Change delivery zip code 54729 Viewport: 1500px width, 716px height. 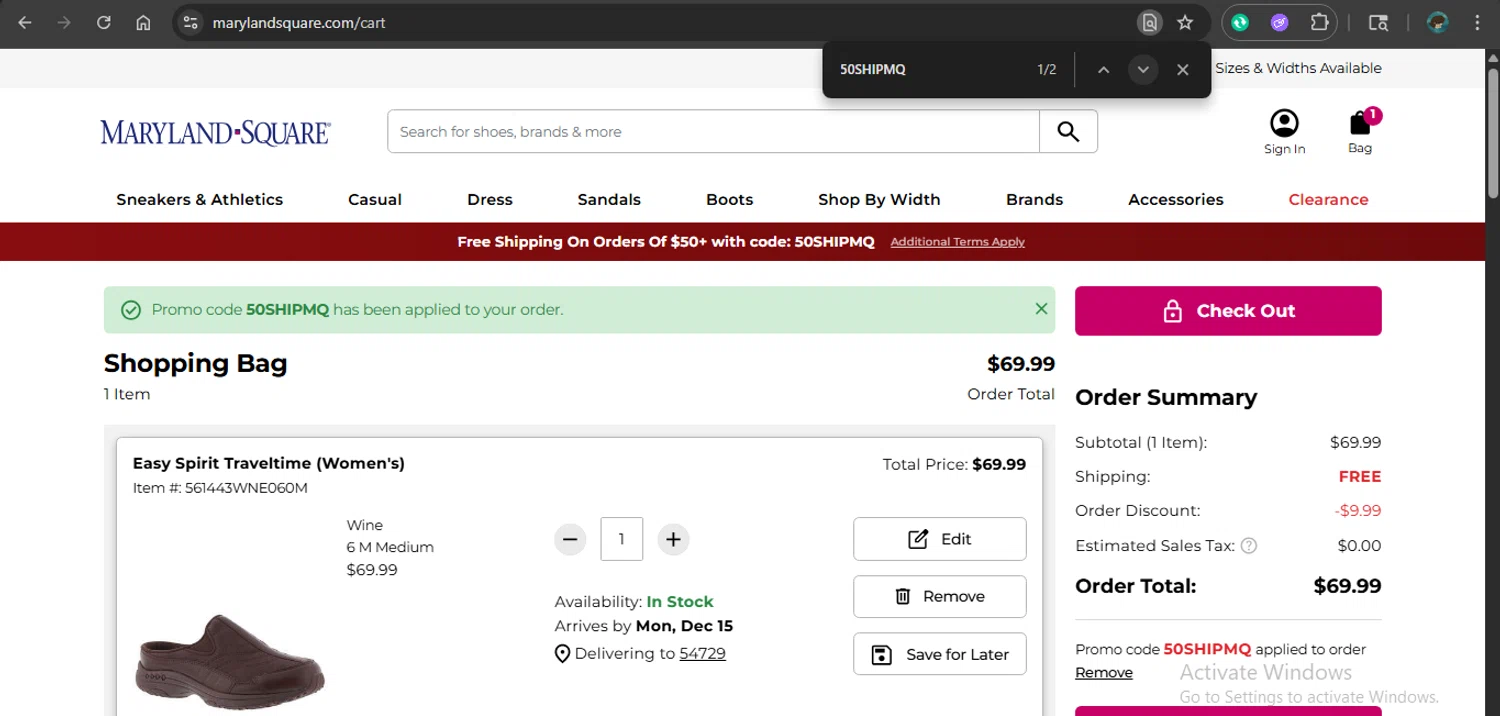(x=702, y=653)
